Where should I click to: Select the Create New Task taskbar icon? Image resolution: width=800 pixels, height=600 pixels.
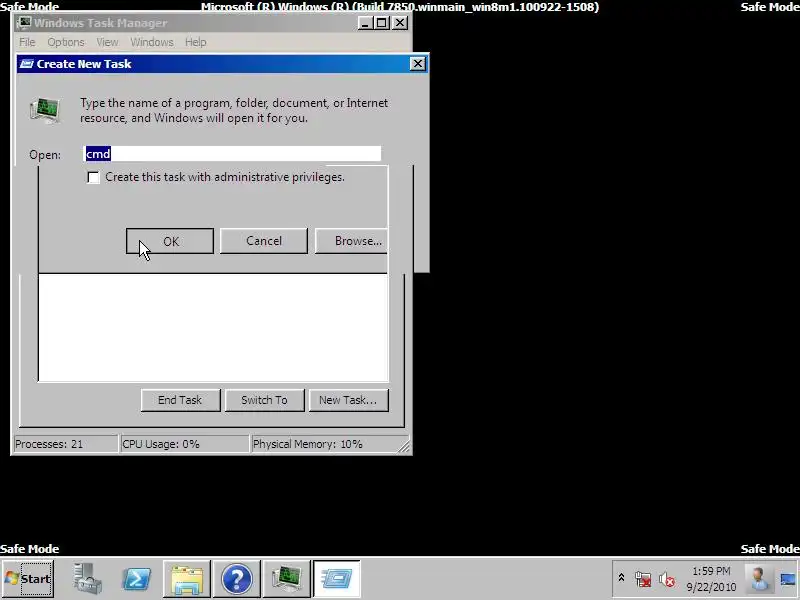(x=337, y=579)
